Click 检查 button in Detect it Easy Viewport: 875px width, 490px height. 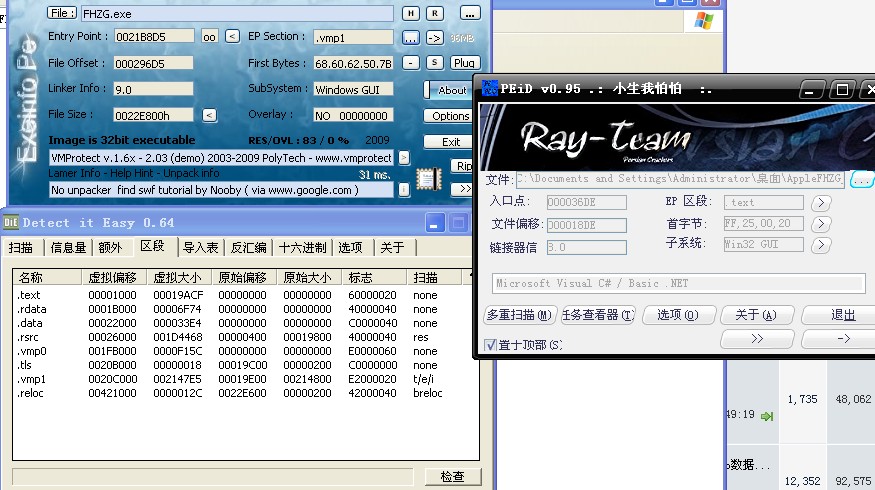pyautogui.click(x=452, y=476)
